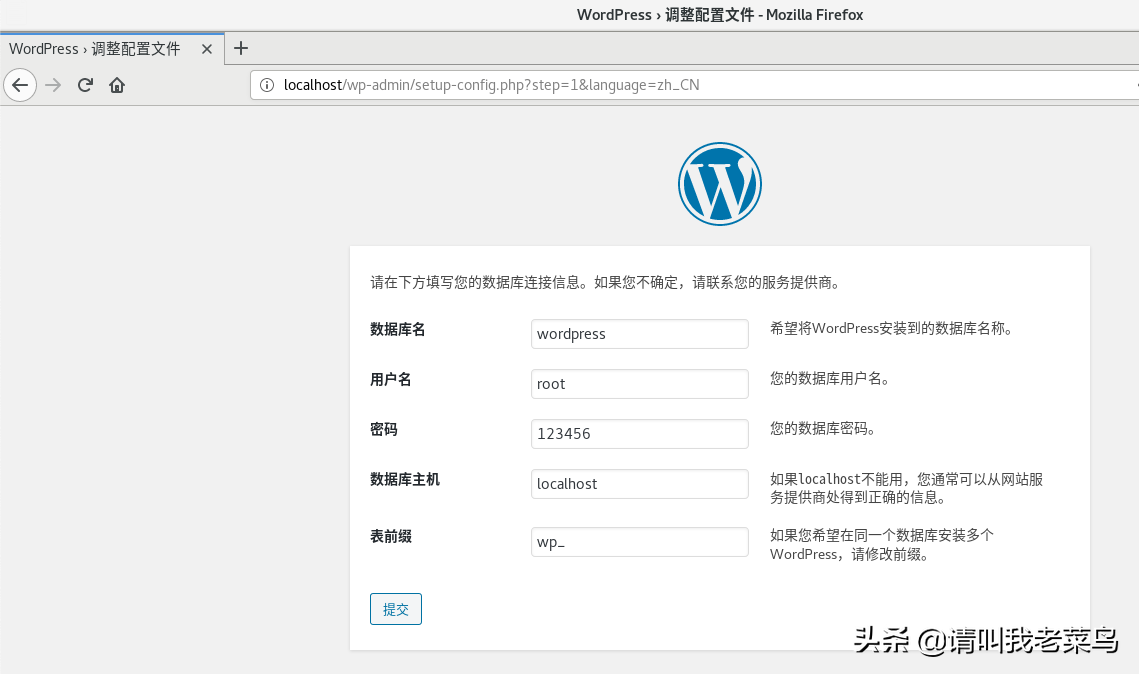Image resolution: width=1139 pixels, height=674 pixels.
Task: Click the 表前缀 field containing wp_
Action: 639,542
